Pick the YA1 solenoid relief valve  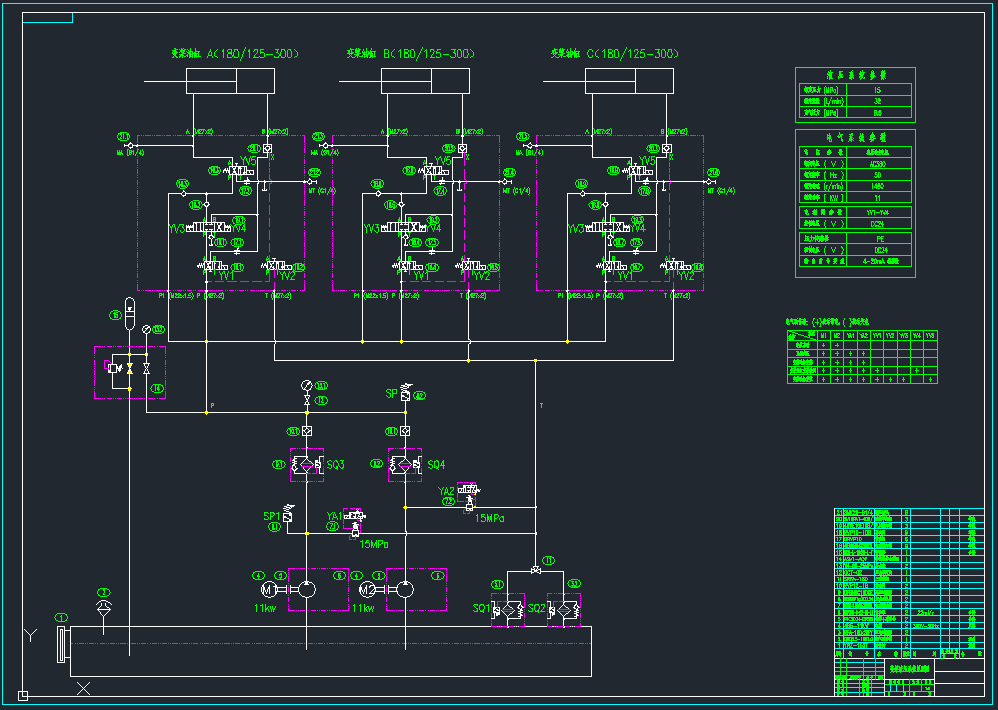355,522
